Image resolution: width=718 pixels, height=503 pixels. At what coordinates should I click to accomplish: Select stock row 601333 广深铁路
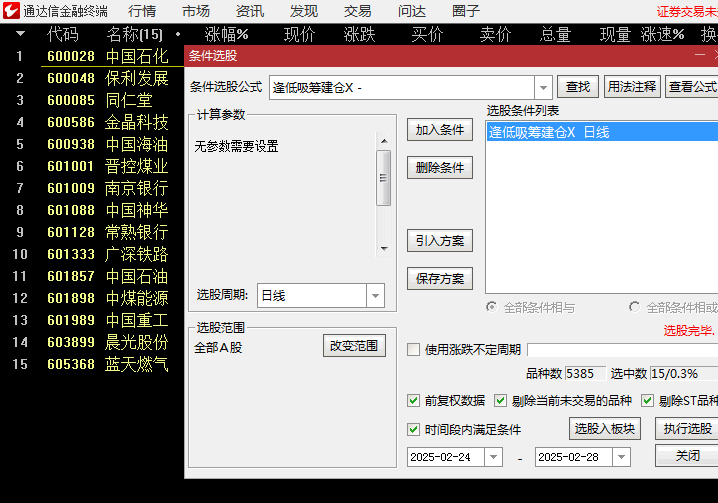[92, 254]
